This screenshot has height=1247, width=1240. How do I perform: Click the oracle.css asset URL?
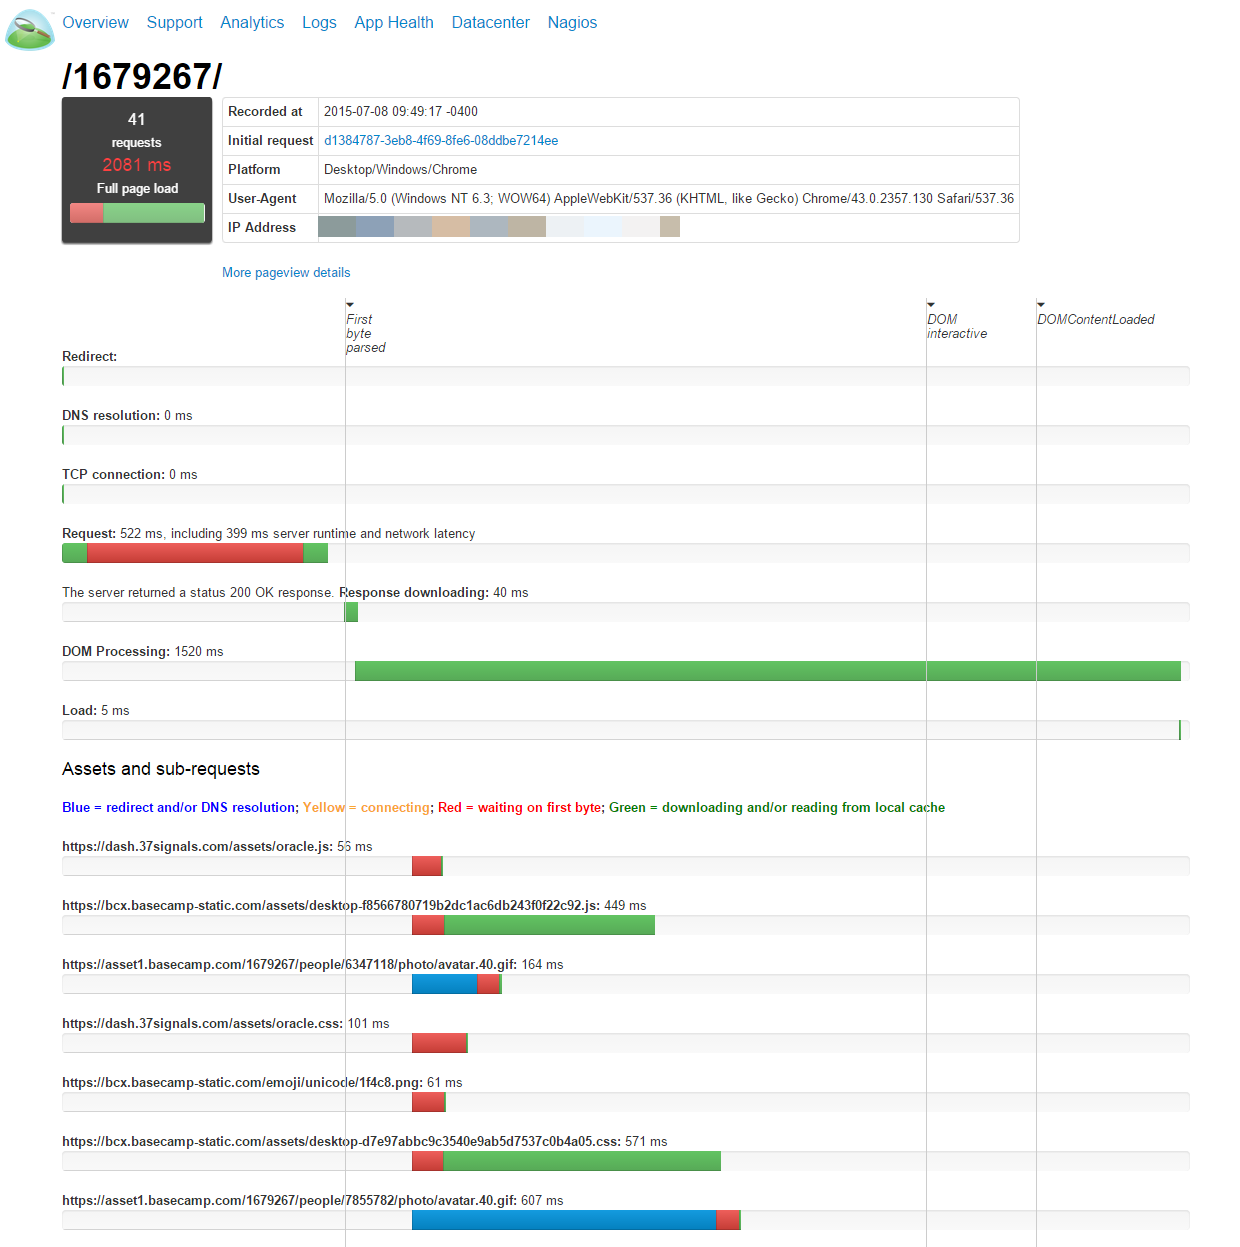click(202, 1024)
